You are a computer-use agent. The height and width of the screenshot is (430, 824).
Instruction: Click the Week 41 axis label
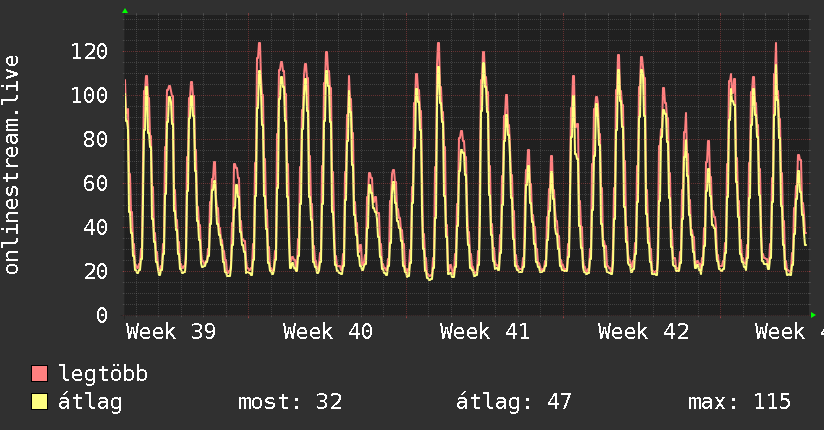(x=485, y=332)
